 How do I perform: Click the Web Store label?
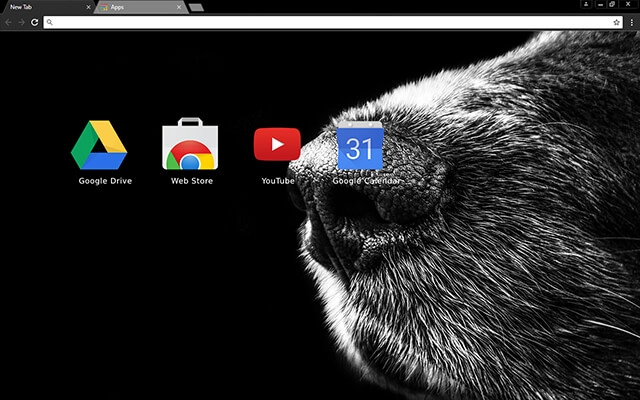click(x=192, y=181)
